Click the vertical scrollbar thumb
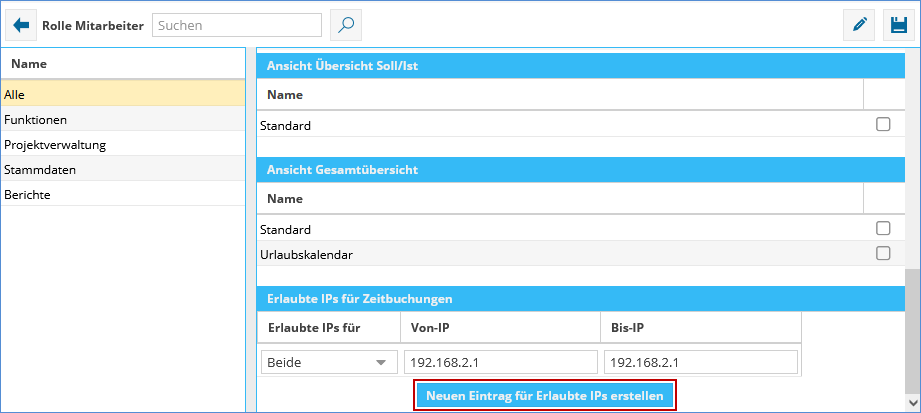Viewport: 921px width, 413px height. (x=912, y=330)
